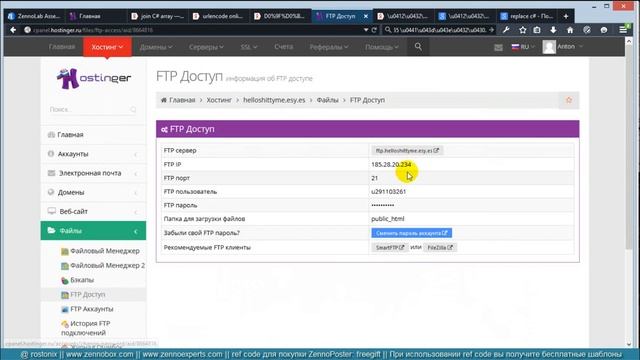Click the Anton user avatar
The image size is (640, 360).
tap(549, 47)
